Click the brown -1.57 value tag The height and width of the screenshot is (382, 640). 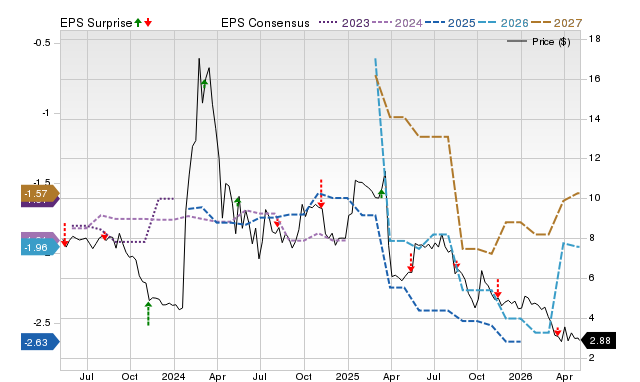pyautogui.click(x=40, y=194)
